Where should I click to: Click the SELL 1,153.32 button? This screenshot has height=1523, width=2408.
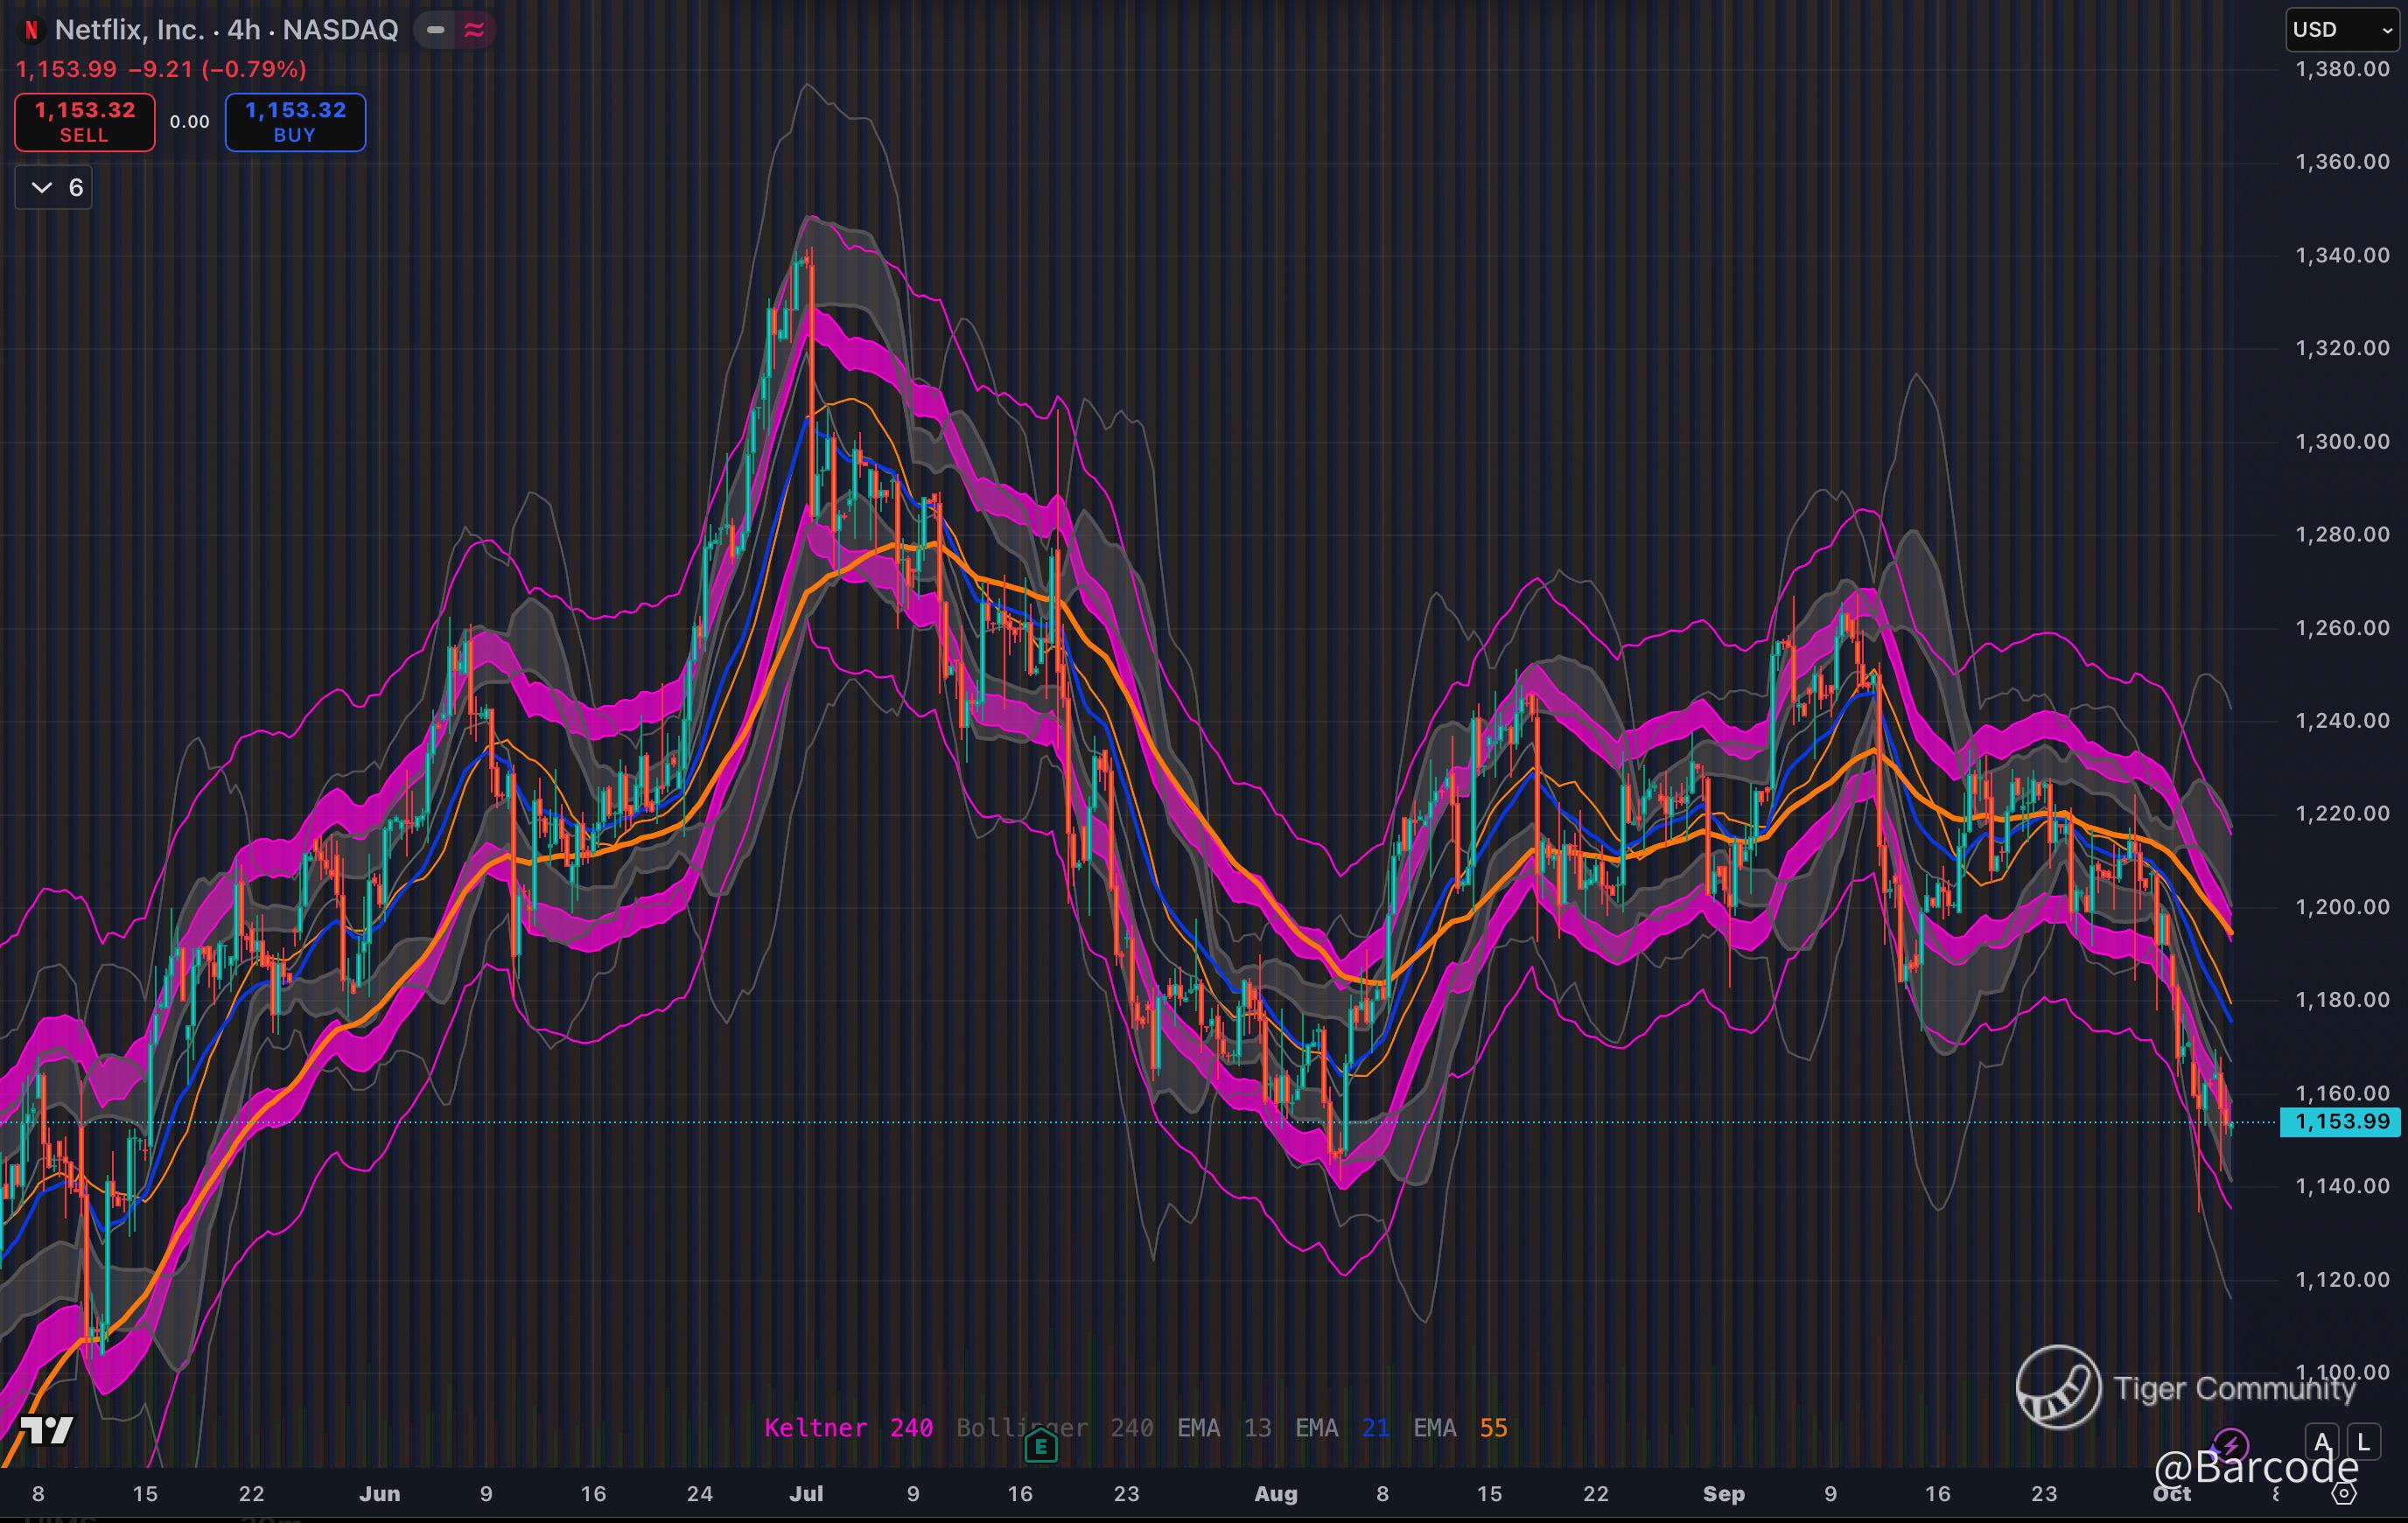coord(85,122)
